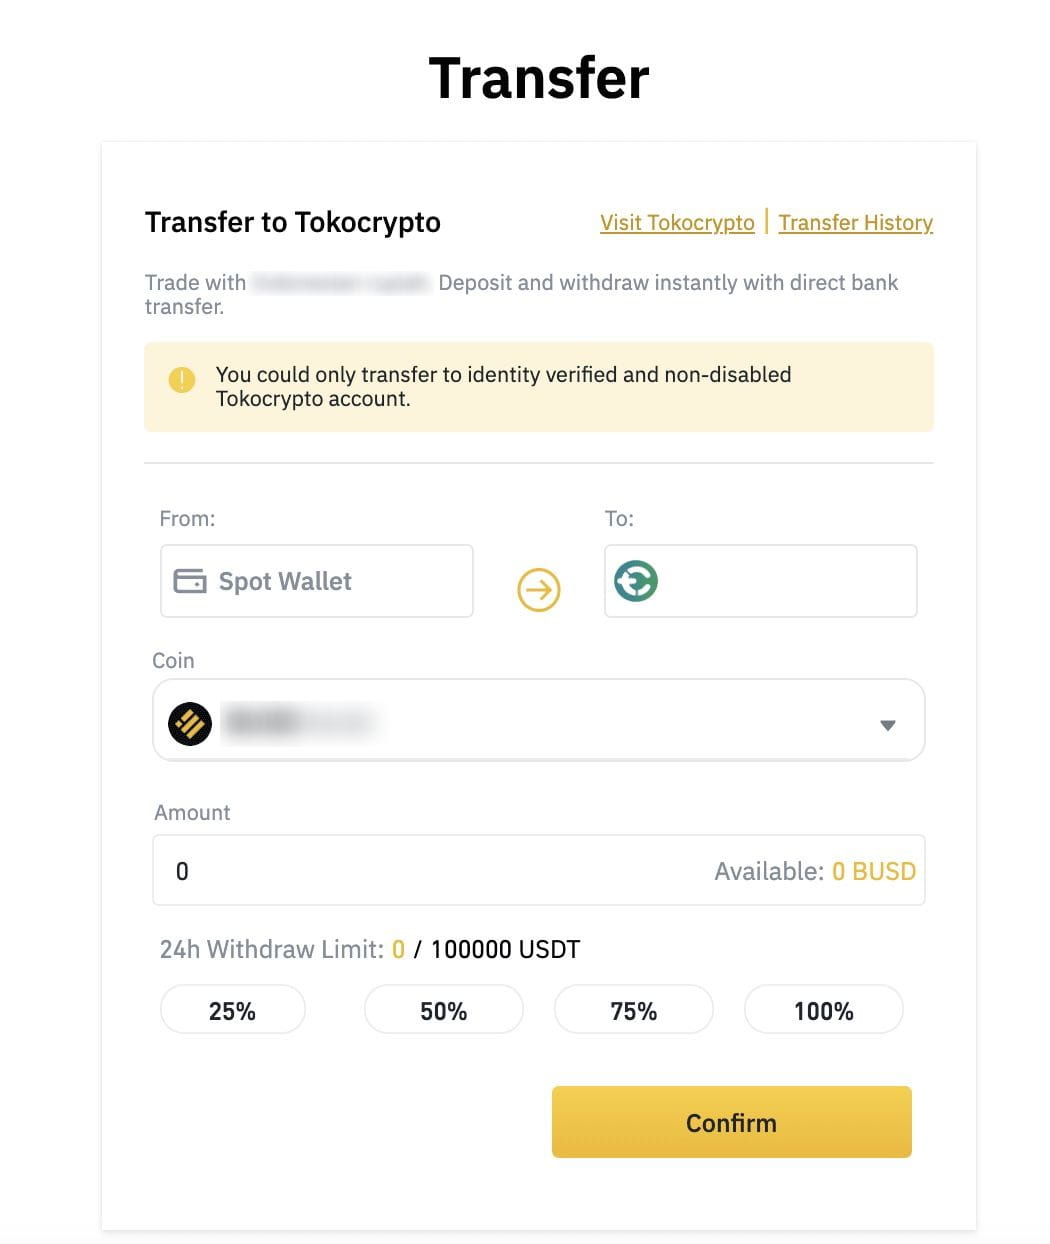1050x1244 pixels.
Task: Click the circular arrow swap icon
Action: (x=539, y=590)
